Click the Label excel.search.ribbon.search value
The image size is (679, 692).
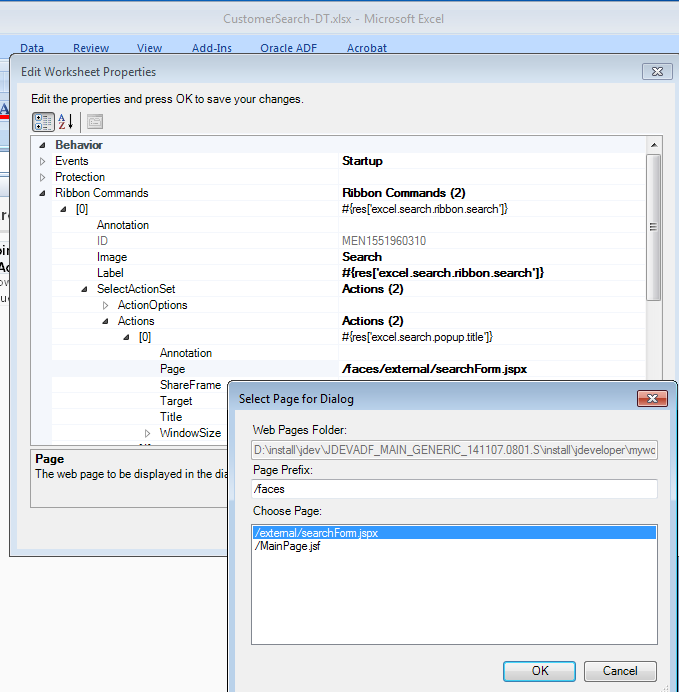click(443, 273)
